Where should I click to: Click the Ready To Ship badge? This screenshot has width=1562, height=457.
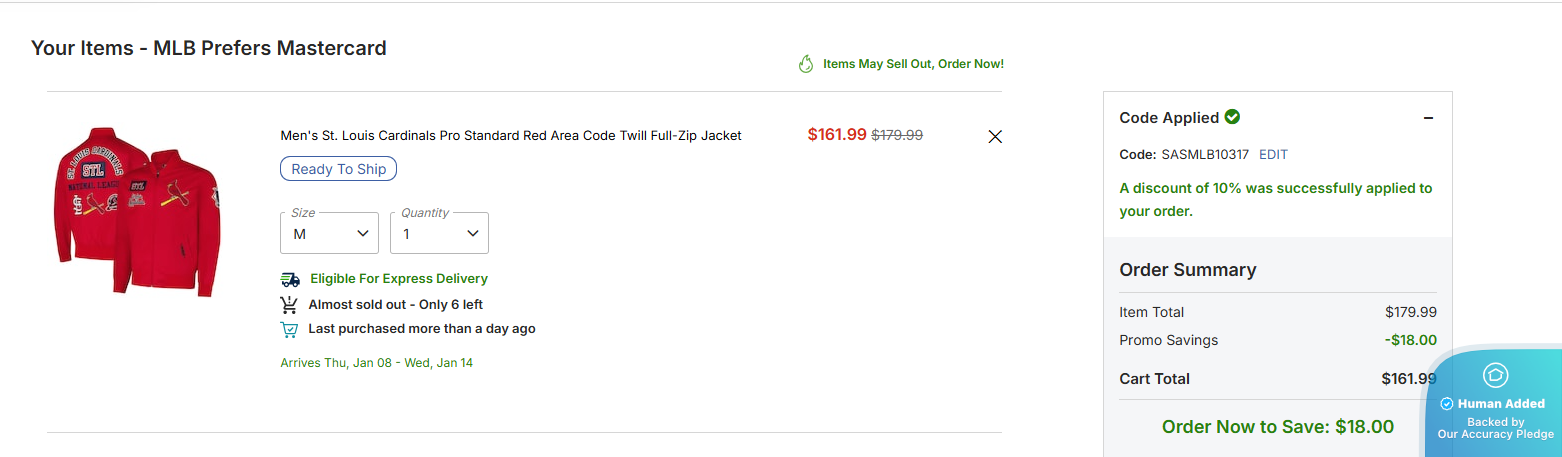(x=338, y=169)
